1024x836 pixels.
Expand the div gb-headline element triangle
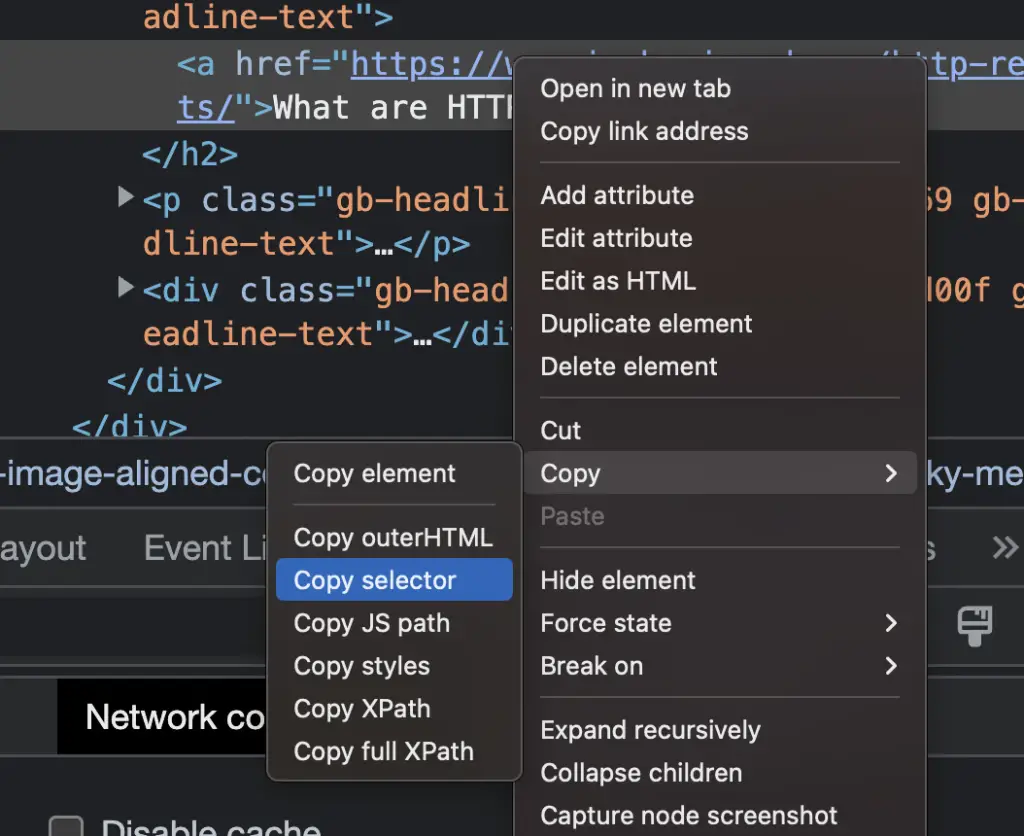(125, 287)
